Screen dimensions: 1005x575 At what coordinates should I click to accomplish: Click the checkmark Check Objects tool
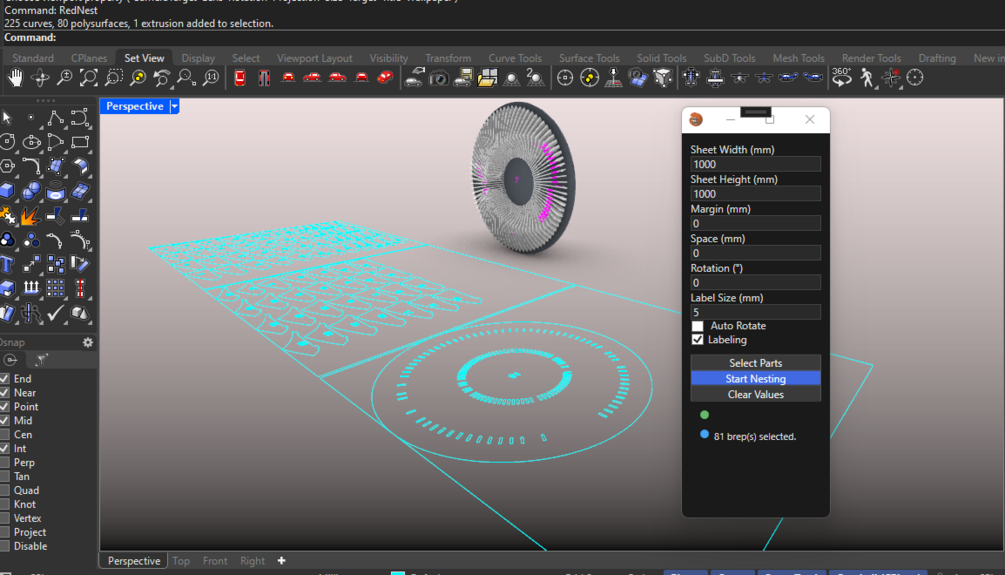(x=55, y=314)
